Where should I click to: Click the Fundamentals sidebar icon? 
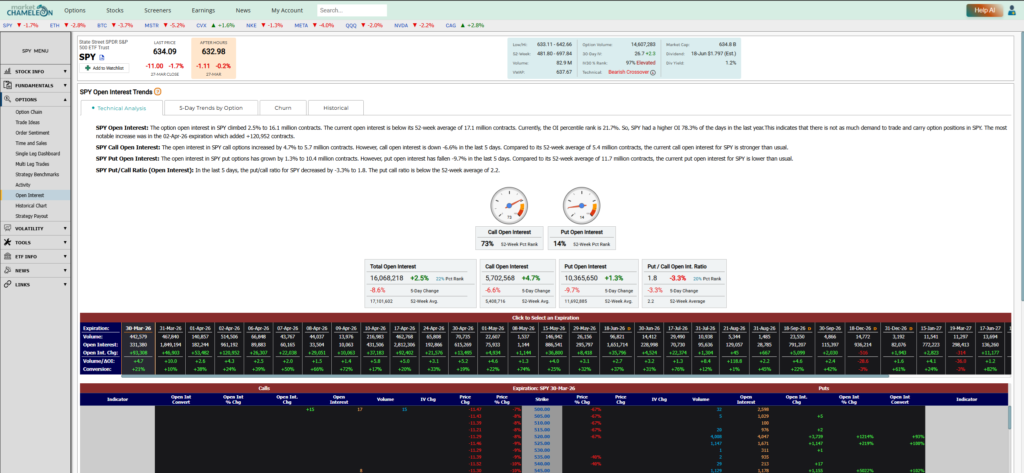click(8, 86)
